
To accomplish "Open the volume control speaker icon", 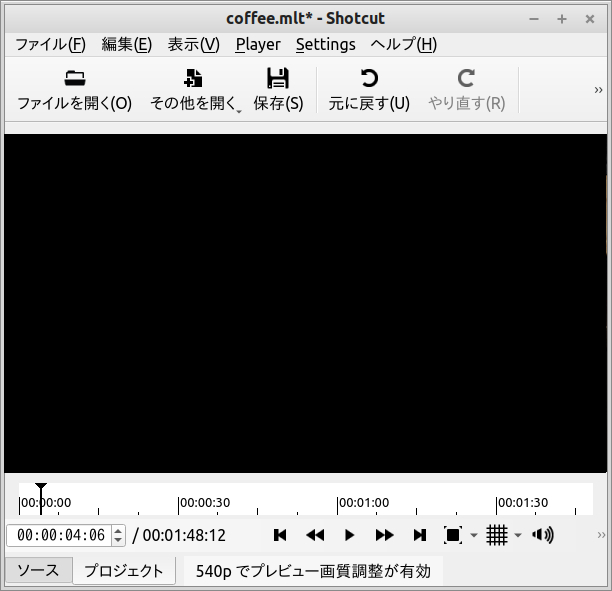I will point(543,536).
